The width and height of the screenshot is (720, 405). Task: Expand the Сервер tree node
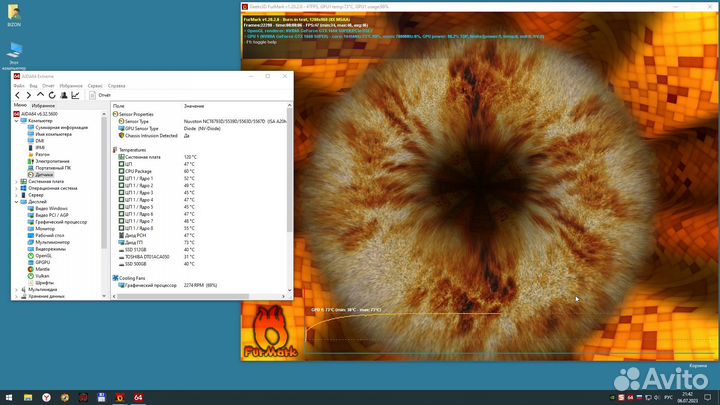tap(17, 195)
